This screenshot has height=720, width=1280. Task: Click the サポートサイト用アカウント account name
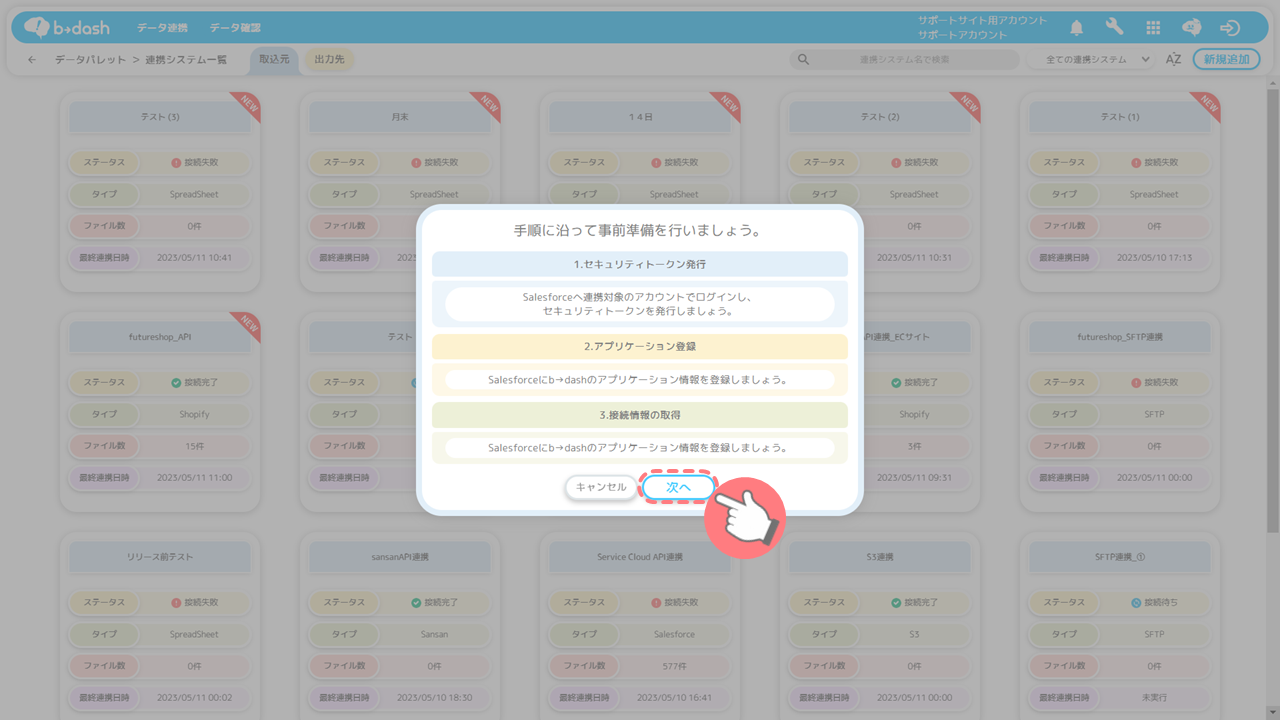coord(982,21)
